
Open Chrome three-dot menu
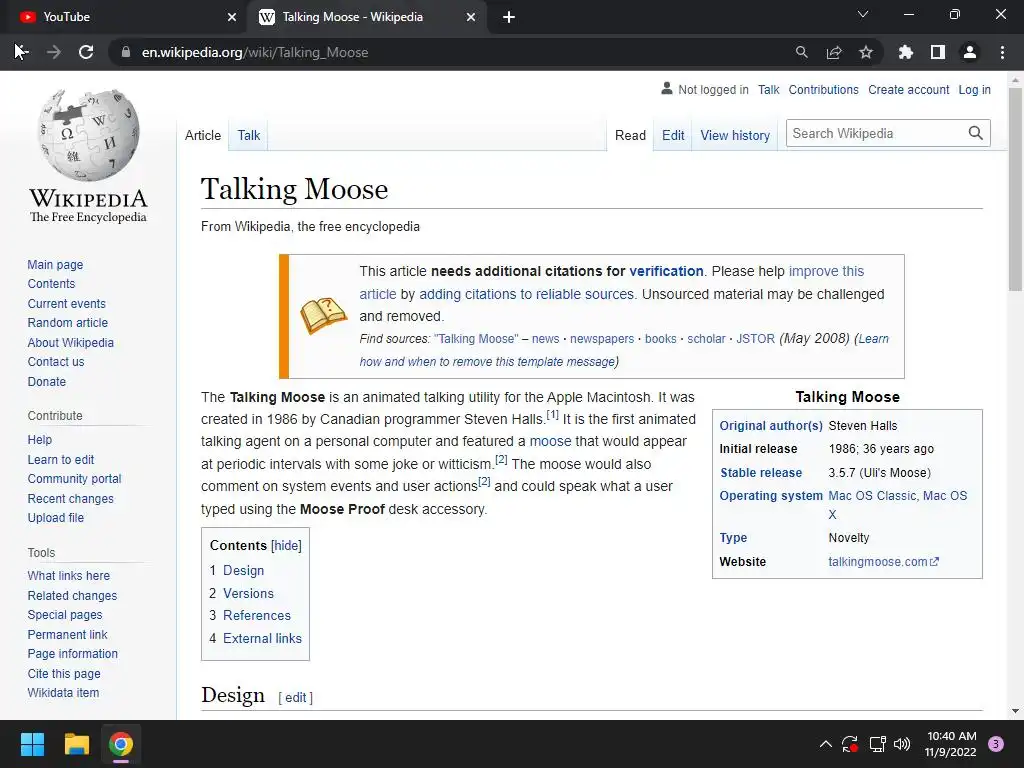point(1002,52)
